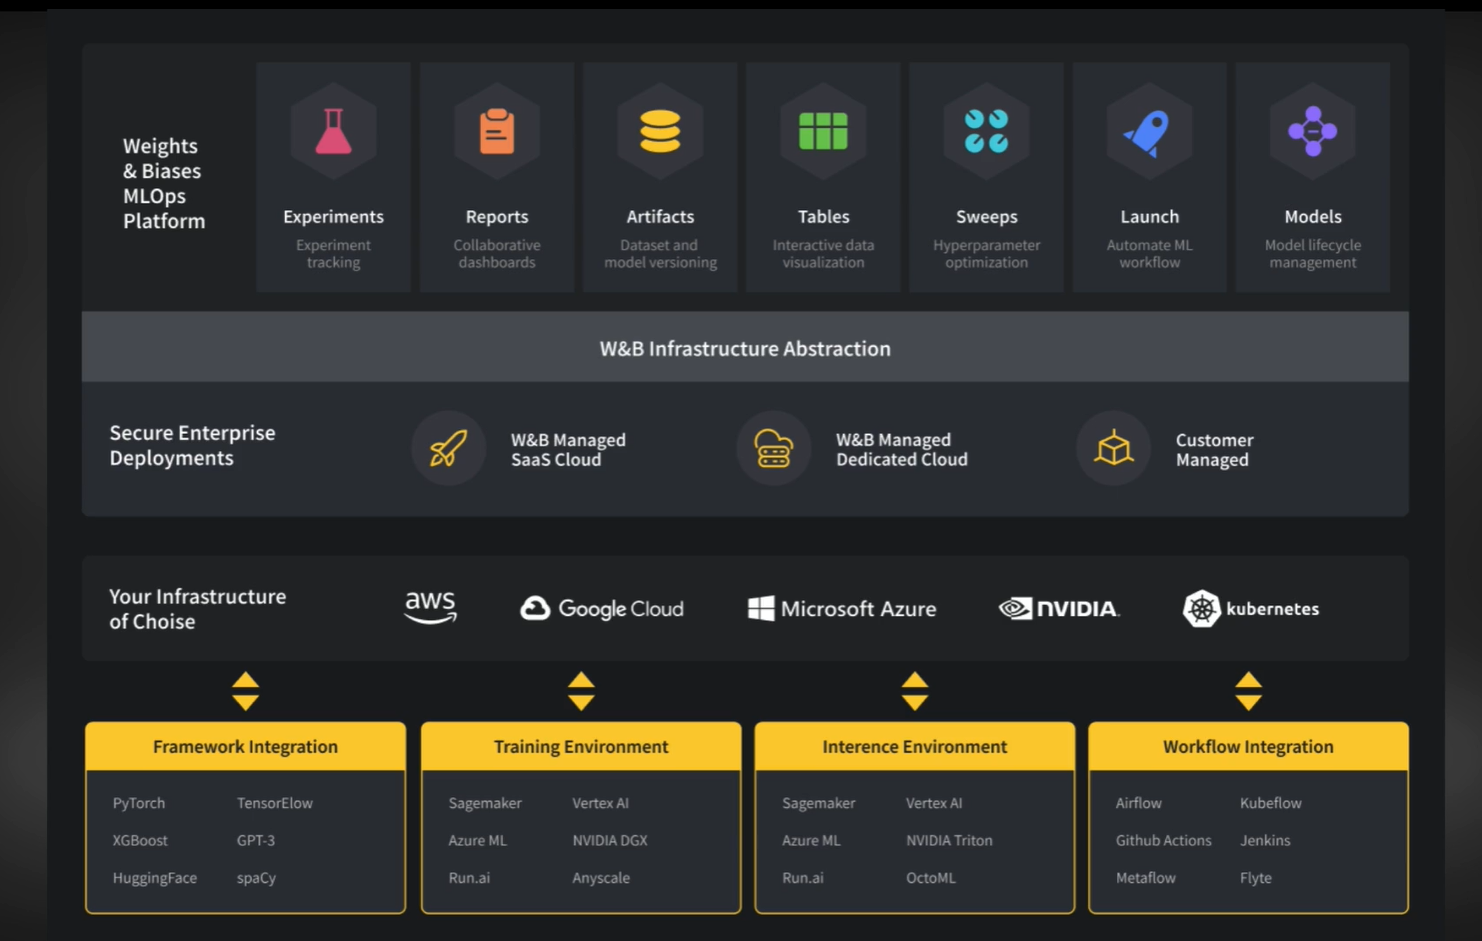Screen dimensions: 1482x941
Task: Click the Models card title
Action: [1313, 217]
